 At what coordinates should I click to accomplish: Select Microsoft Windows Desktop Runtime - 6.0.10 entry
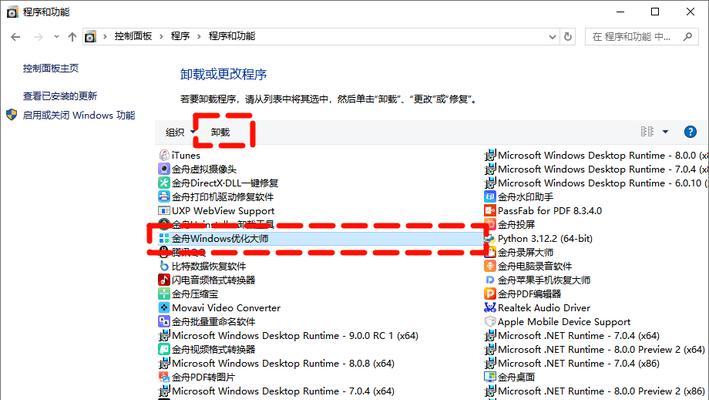click(602, 183)
